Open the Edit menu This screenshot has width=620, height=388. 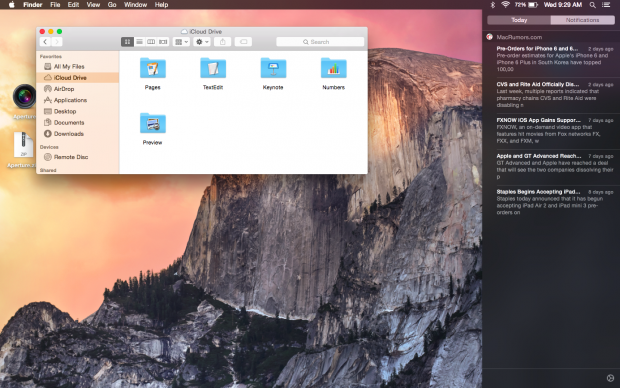73,5
